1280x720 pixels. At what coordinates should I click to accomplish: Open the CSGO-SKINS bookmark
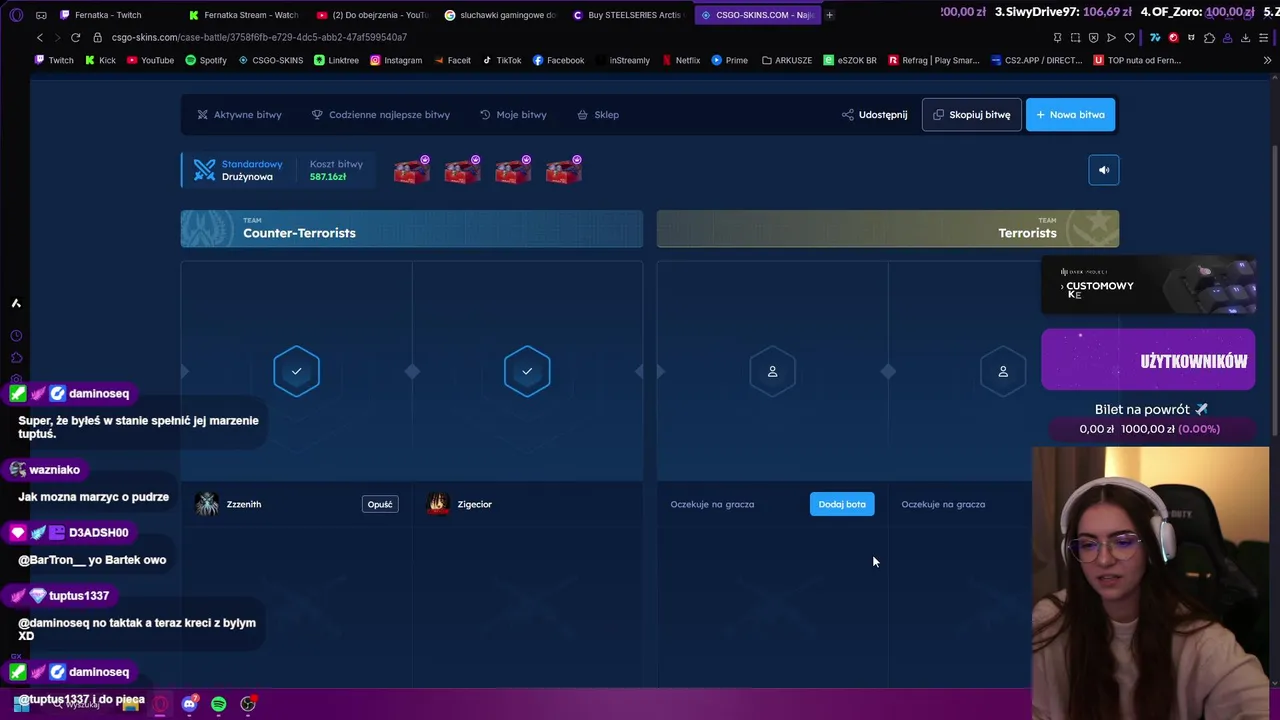click(x=271, y=60)
